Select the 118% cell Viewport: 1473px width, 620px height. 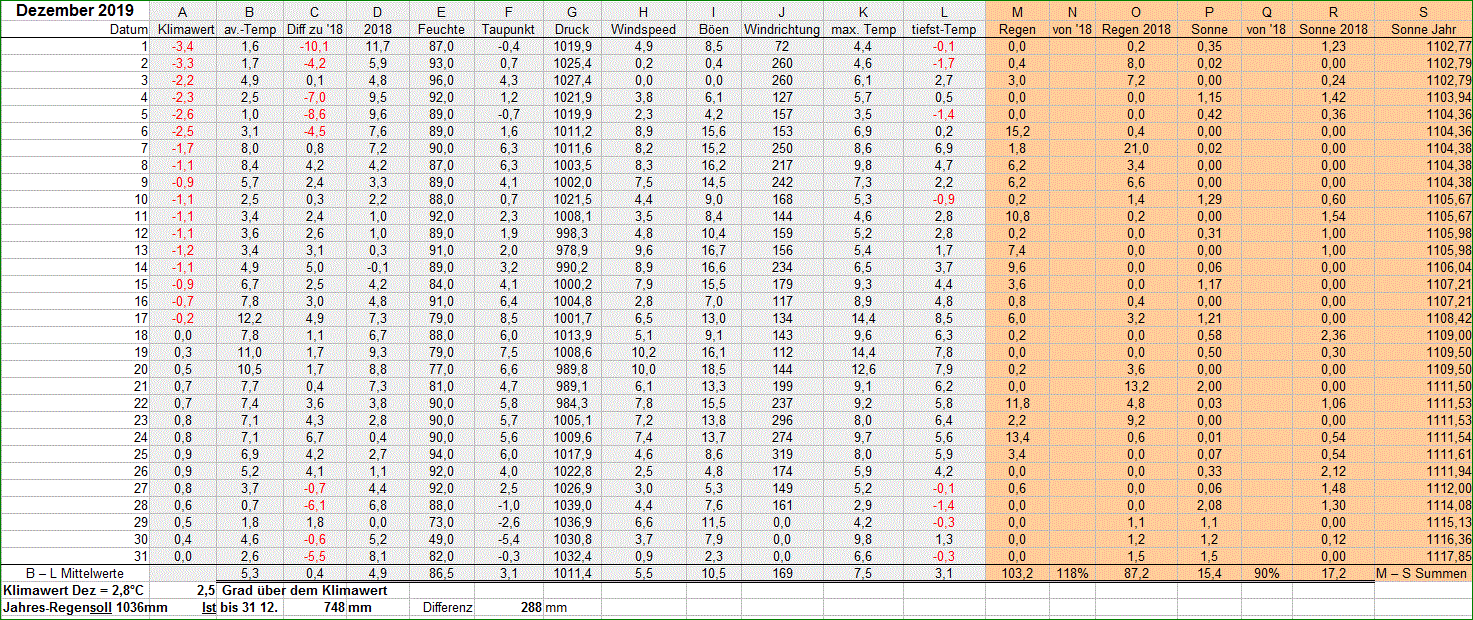[x=1072, y=574]
